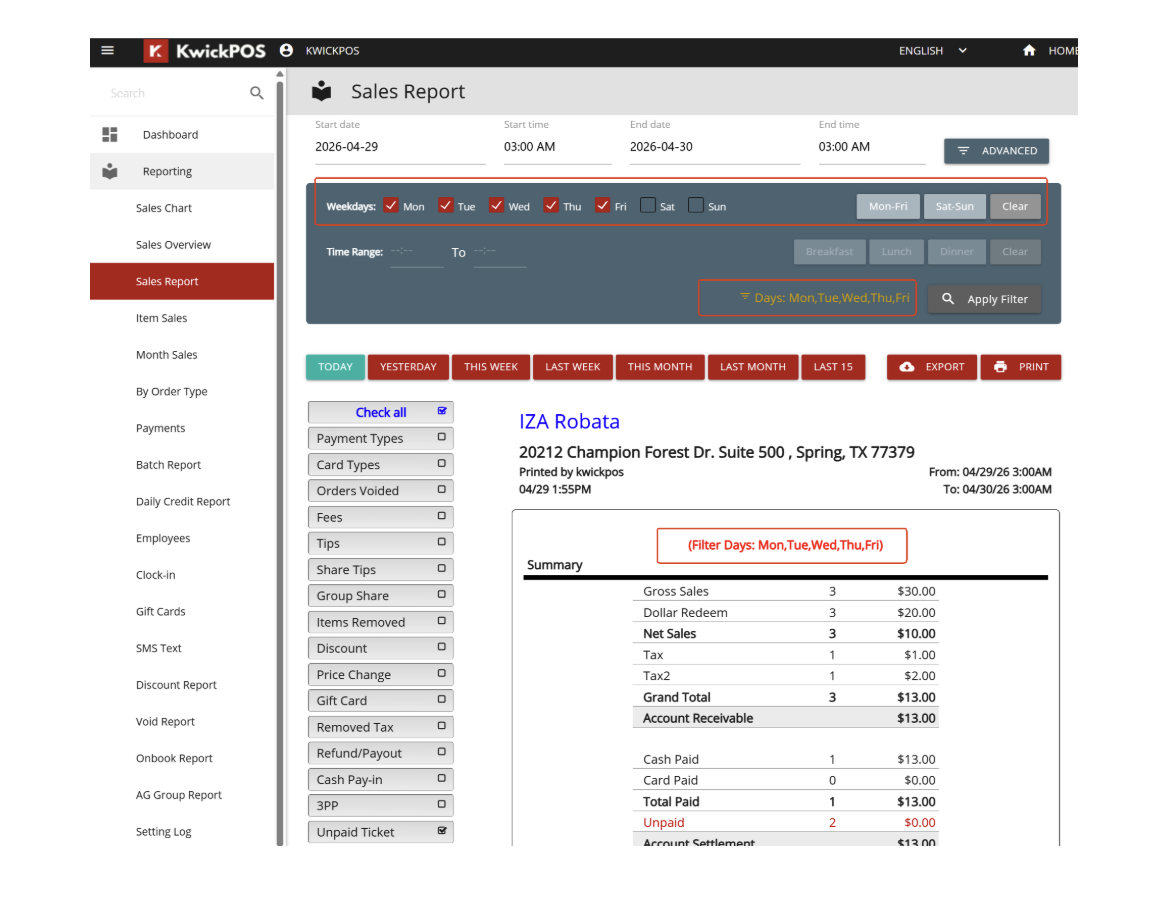Viewport: 1164px width, 900px height.
Task: Open Month Sales report
Action: pyautogui.click(x=182, y=355)
